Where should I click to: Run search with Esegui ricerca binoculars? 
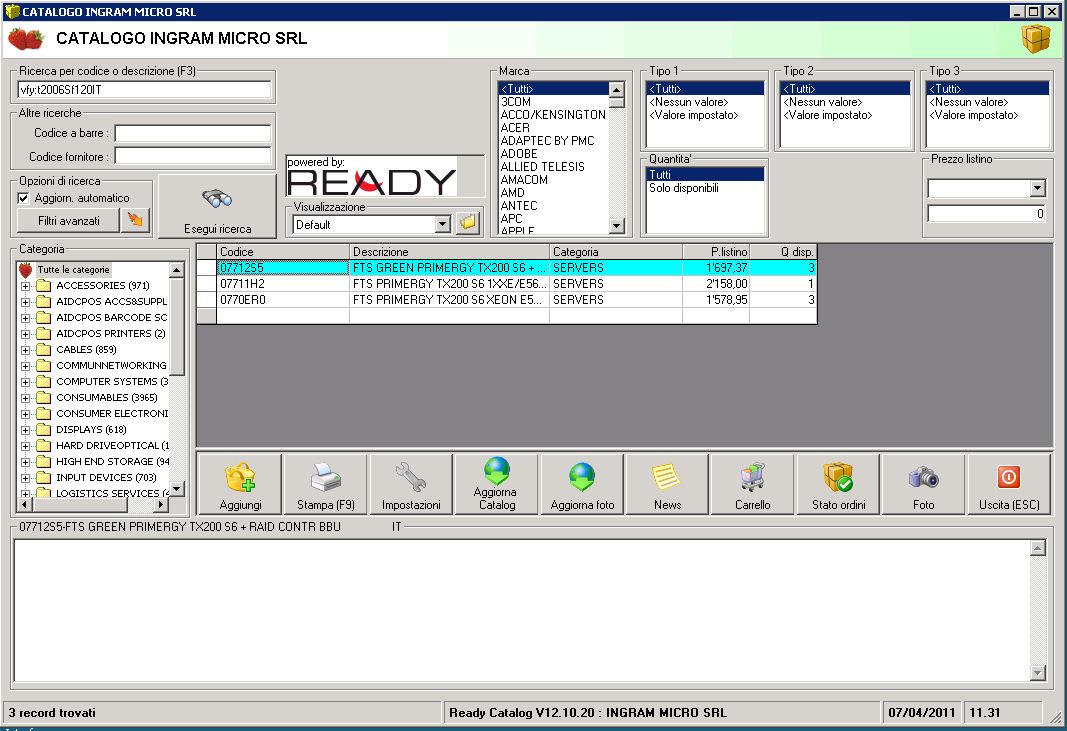tap(217, 208)
